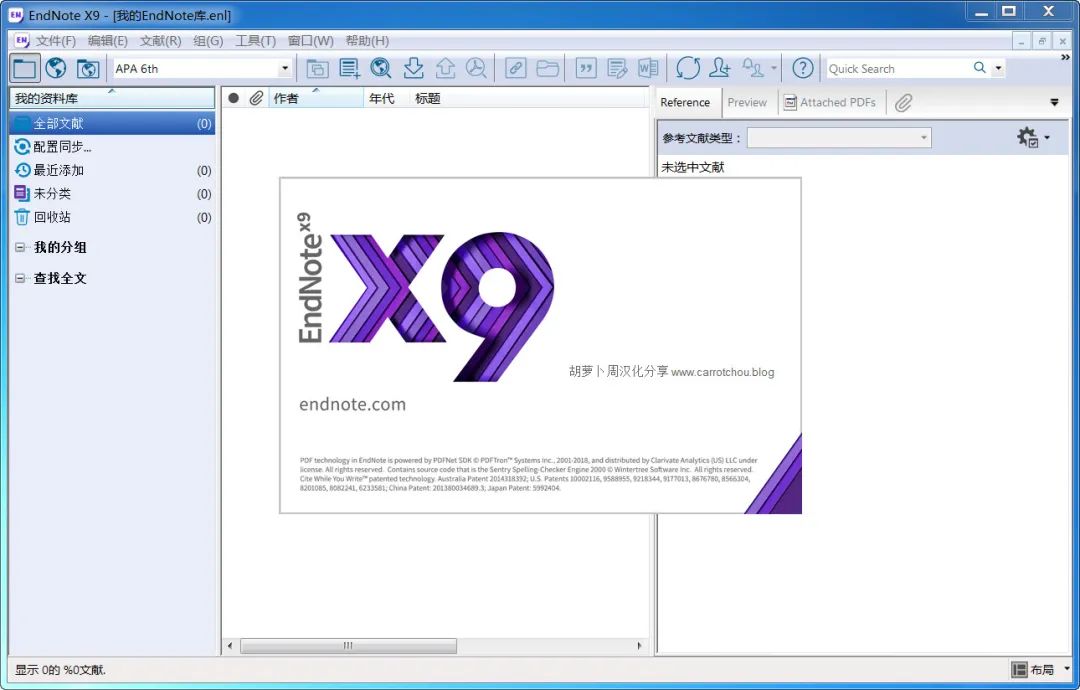Open the 工具(T) menu
Image resolution: width=1080 pixels, height=690 pixels.
pos(255,41)
